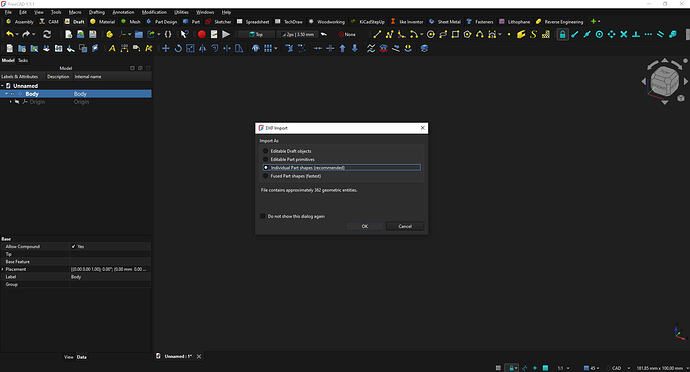Select the Draft Text annotation A icon

(112, 48)
